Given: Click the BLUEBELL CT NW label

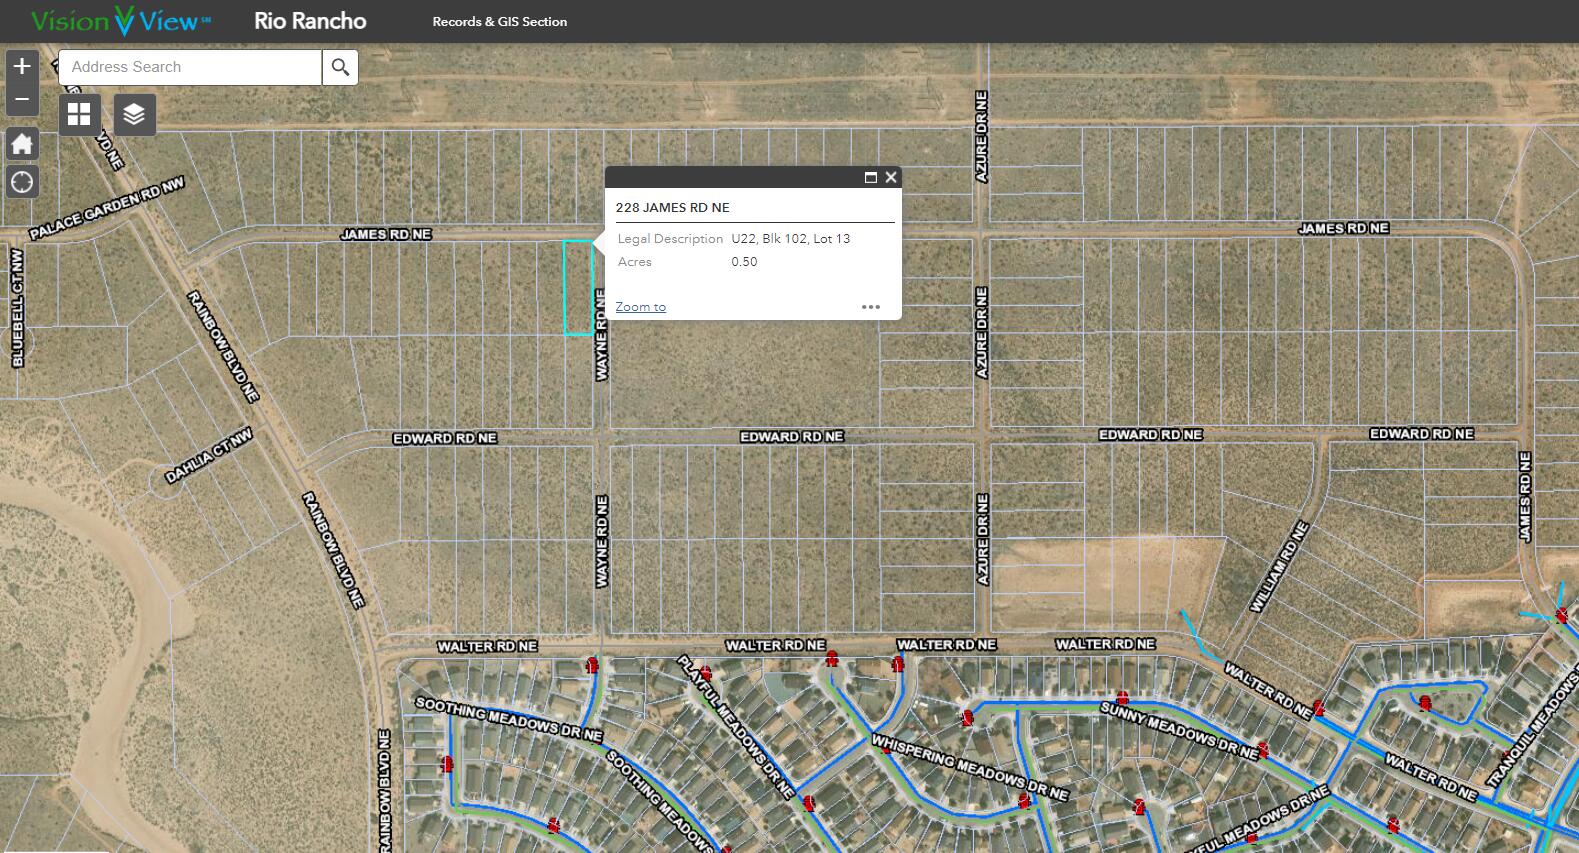Looking at the screenshot, I should [17, 308].
